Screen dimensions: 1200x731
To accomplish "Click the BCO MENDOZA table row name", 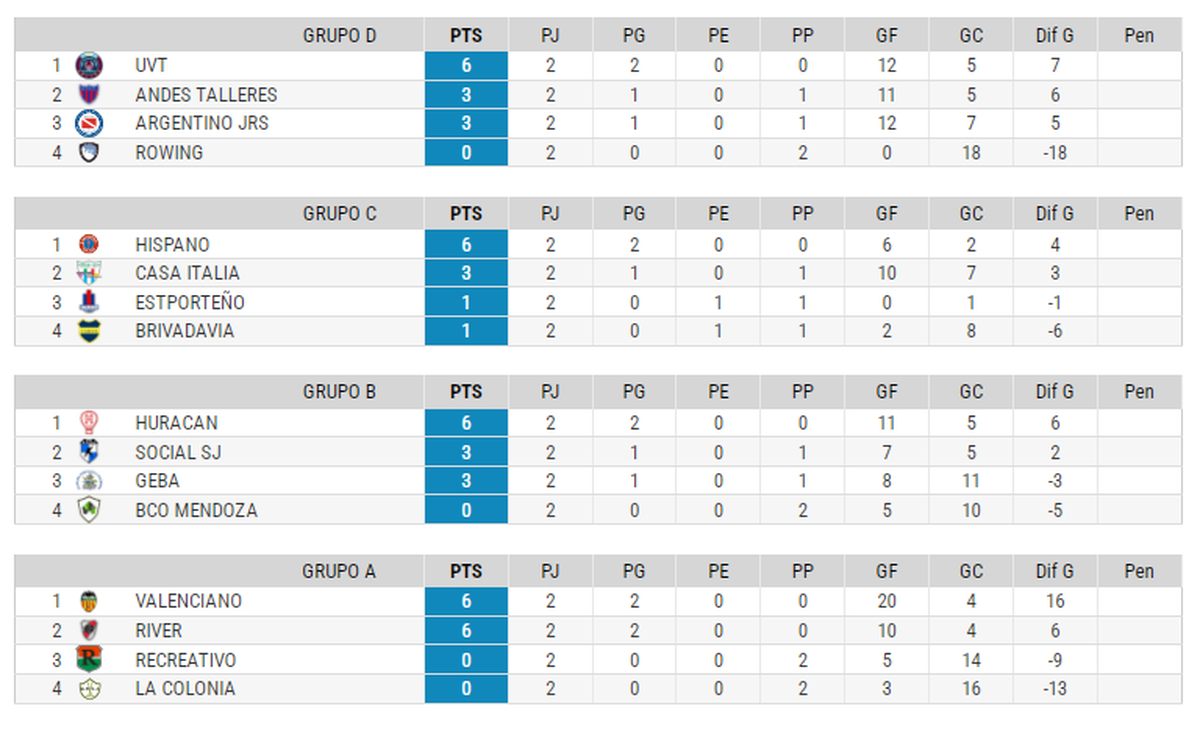I will click(x=196, y=510).
